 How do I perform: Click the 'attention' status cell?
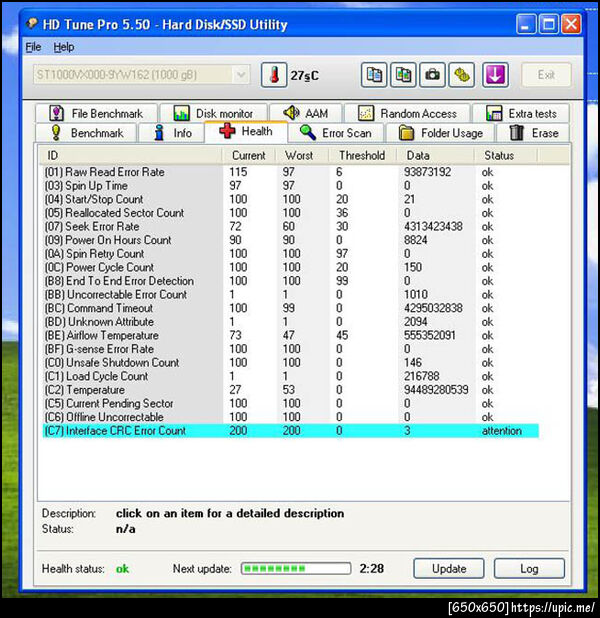click(502, 431)
